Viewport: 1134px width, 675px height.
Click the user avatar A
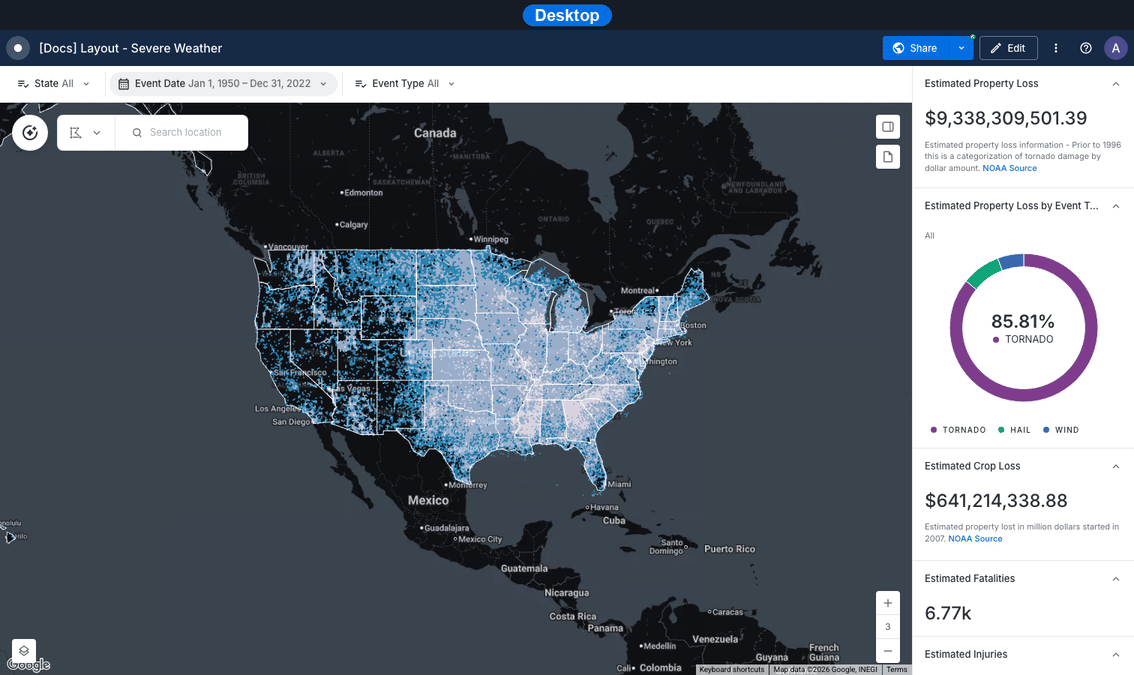coord(1115,48)
